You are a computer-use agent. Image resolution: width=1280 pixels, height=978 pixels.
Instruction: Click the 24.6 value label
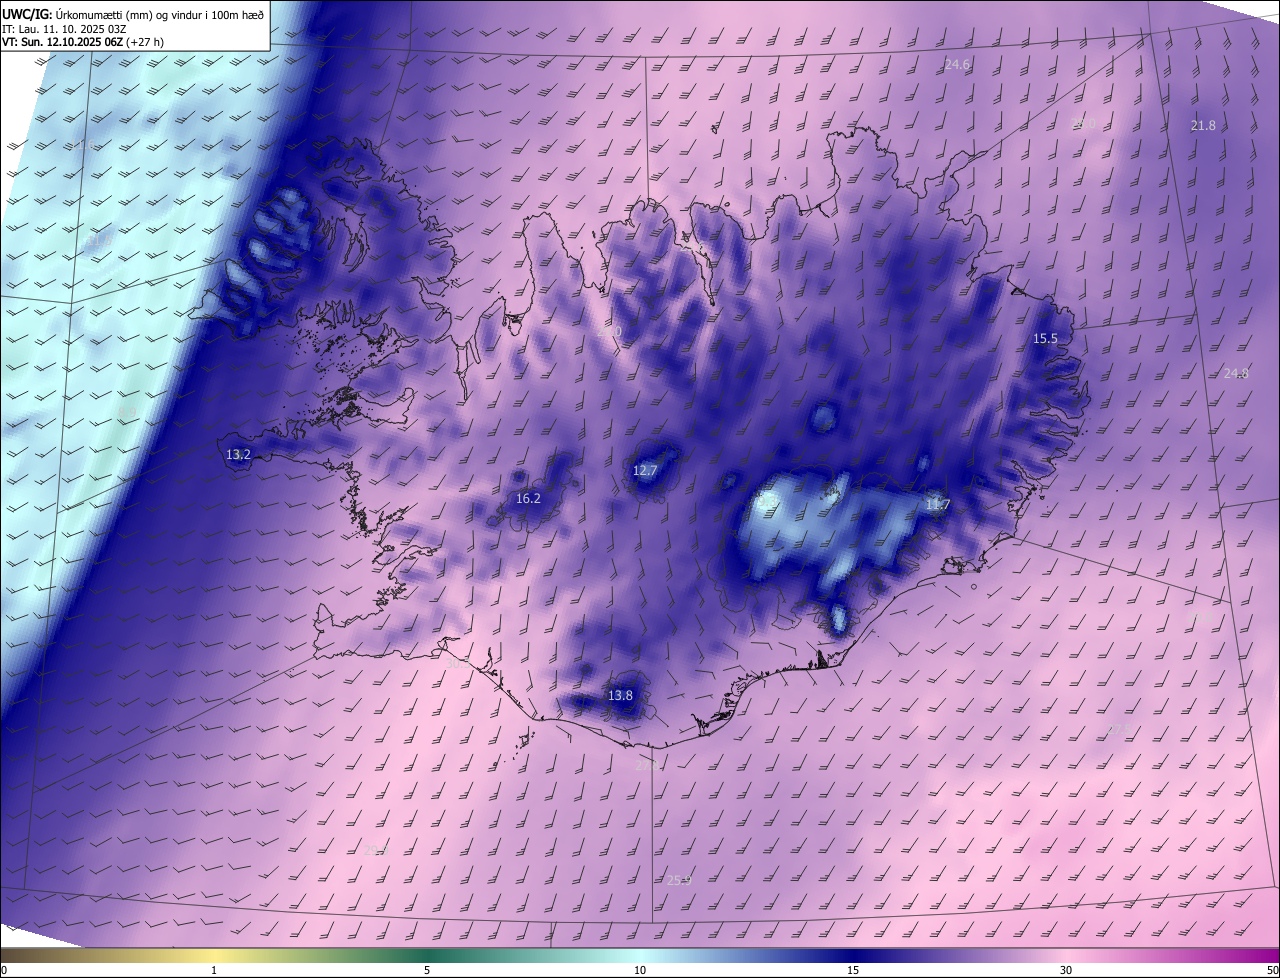tap(957, 64)
